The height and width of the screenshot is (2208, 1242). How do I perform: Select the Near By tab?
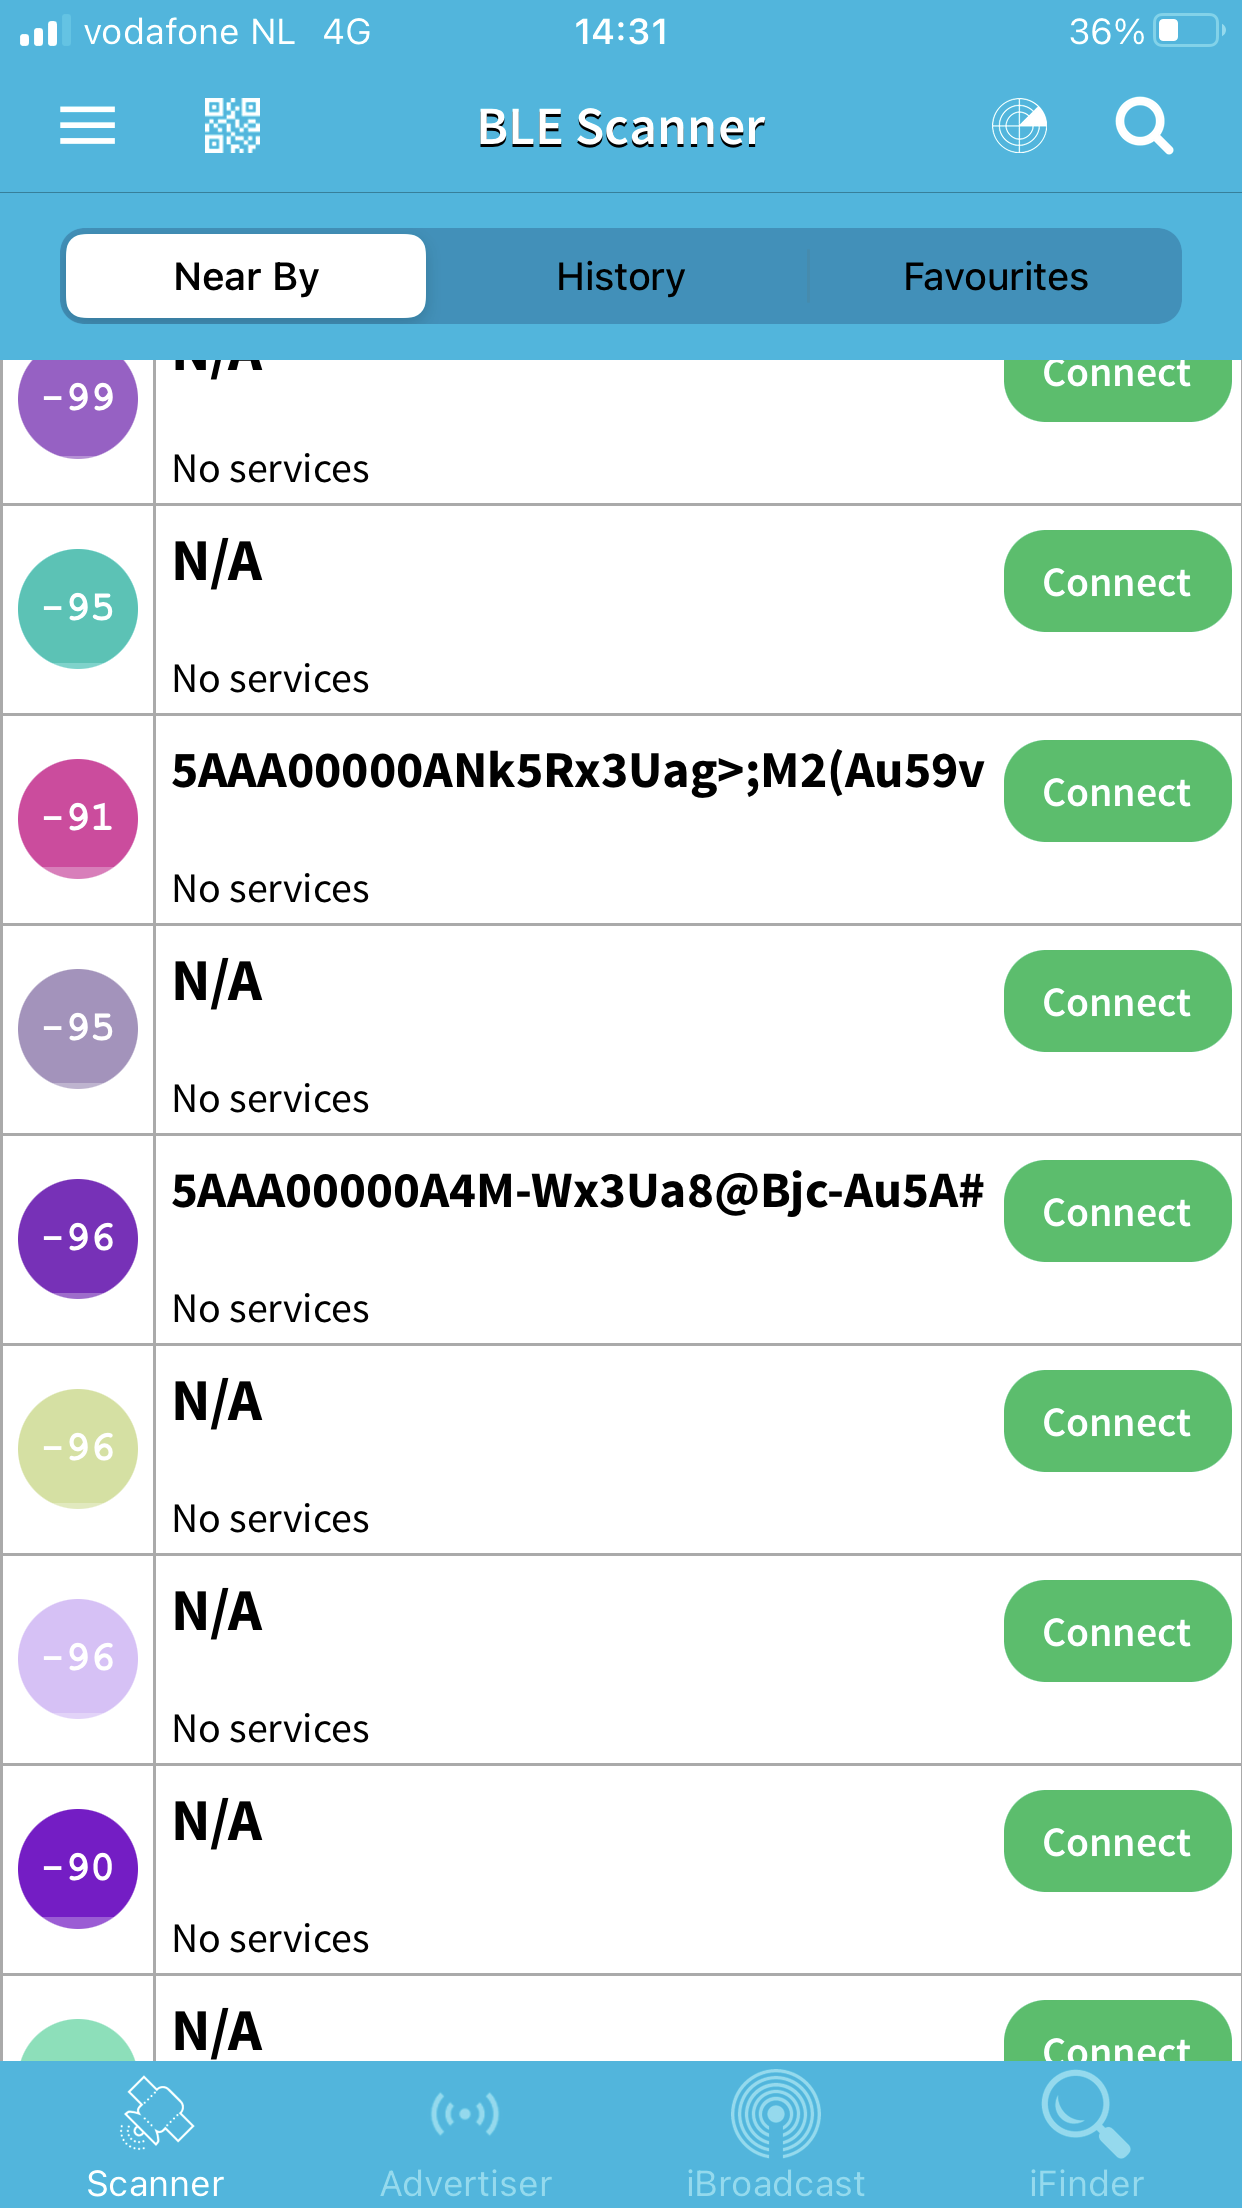click(x=246, y=276)
